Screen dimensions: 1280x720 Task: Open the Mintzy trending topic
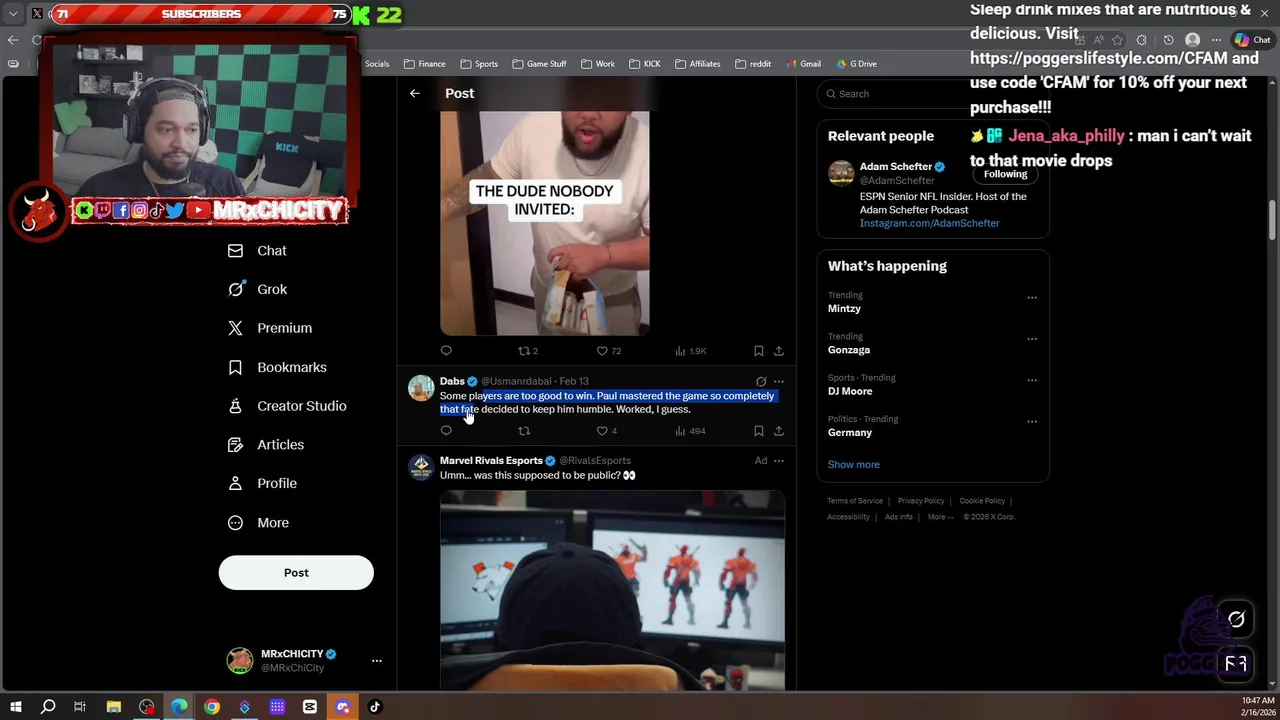click(x=844, y=309)
